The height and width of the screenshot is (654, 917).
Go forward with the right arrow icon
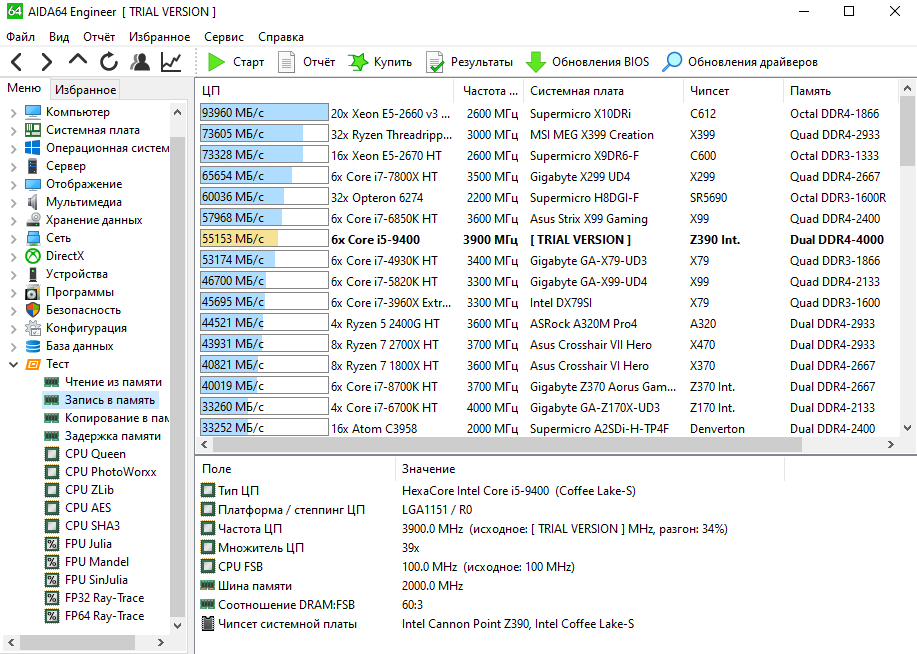tap(47, 61)
